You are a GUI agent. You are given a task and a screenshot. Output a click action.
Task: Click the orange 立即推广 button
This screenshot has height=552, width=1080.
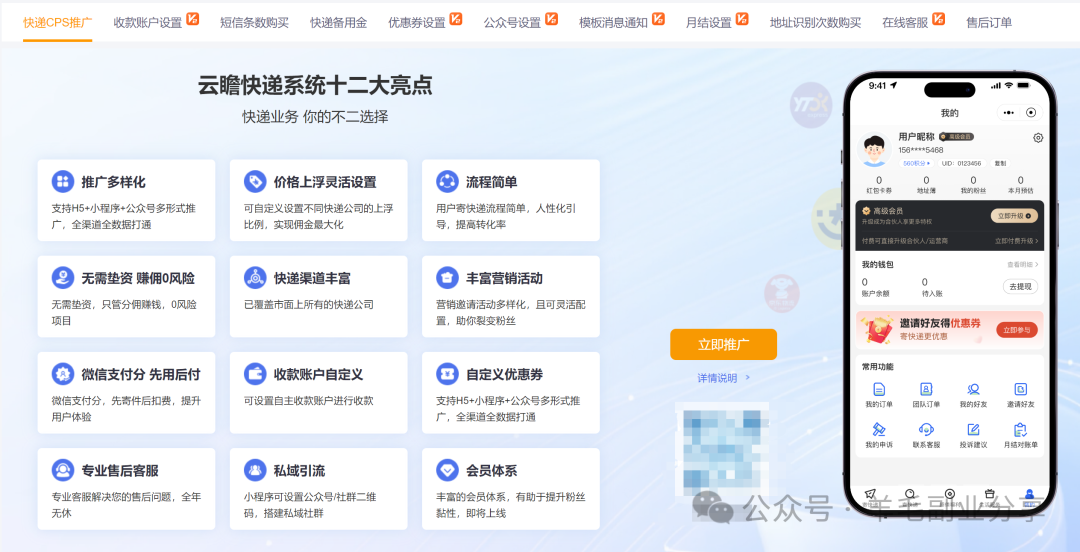pos(723,345)
